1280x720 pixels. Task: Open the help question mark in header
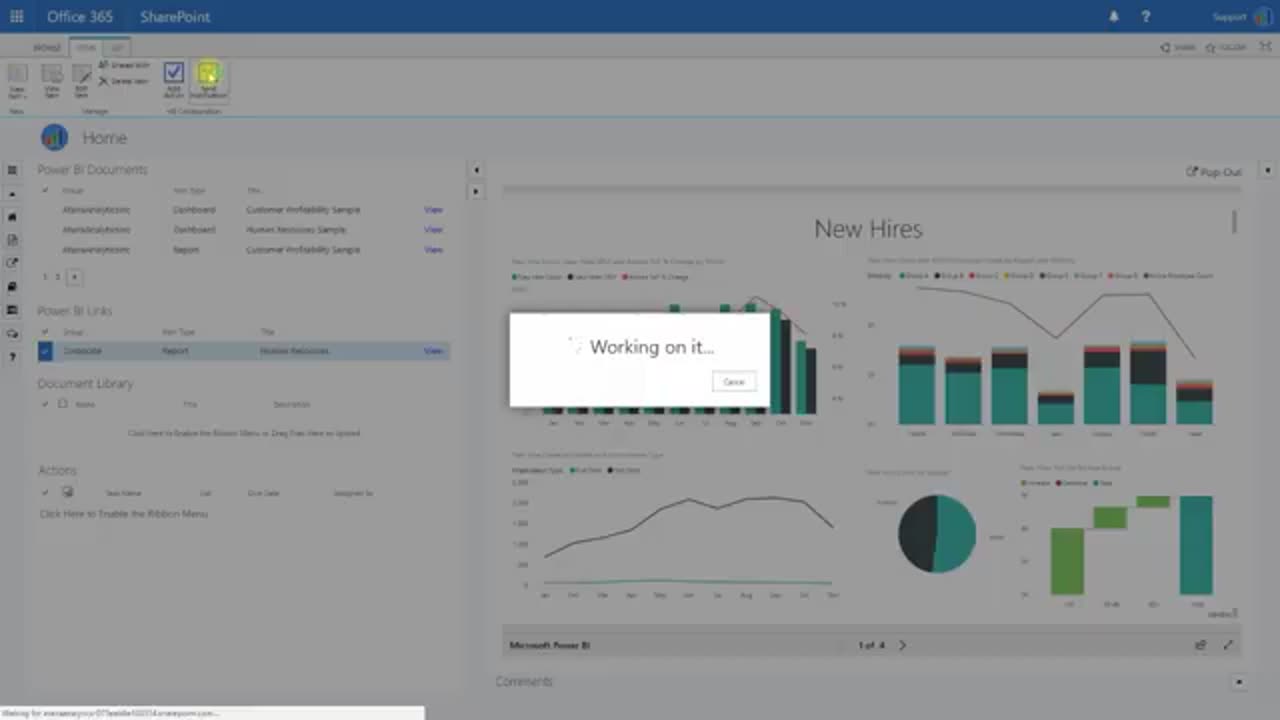tap(1146, 17)
